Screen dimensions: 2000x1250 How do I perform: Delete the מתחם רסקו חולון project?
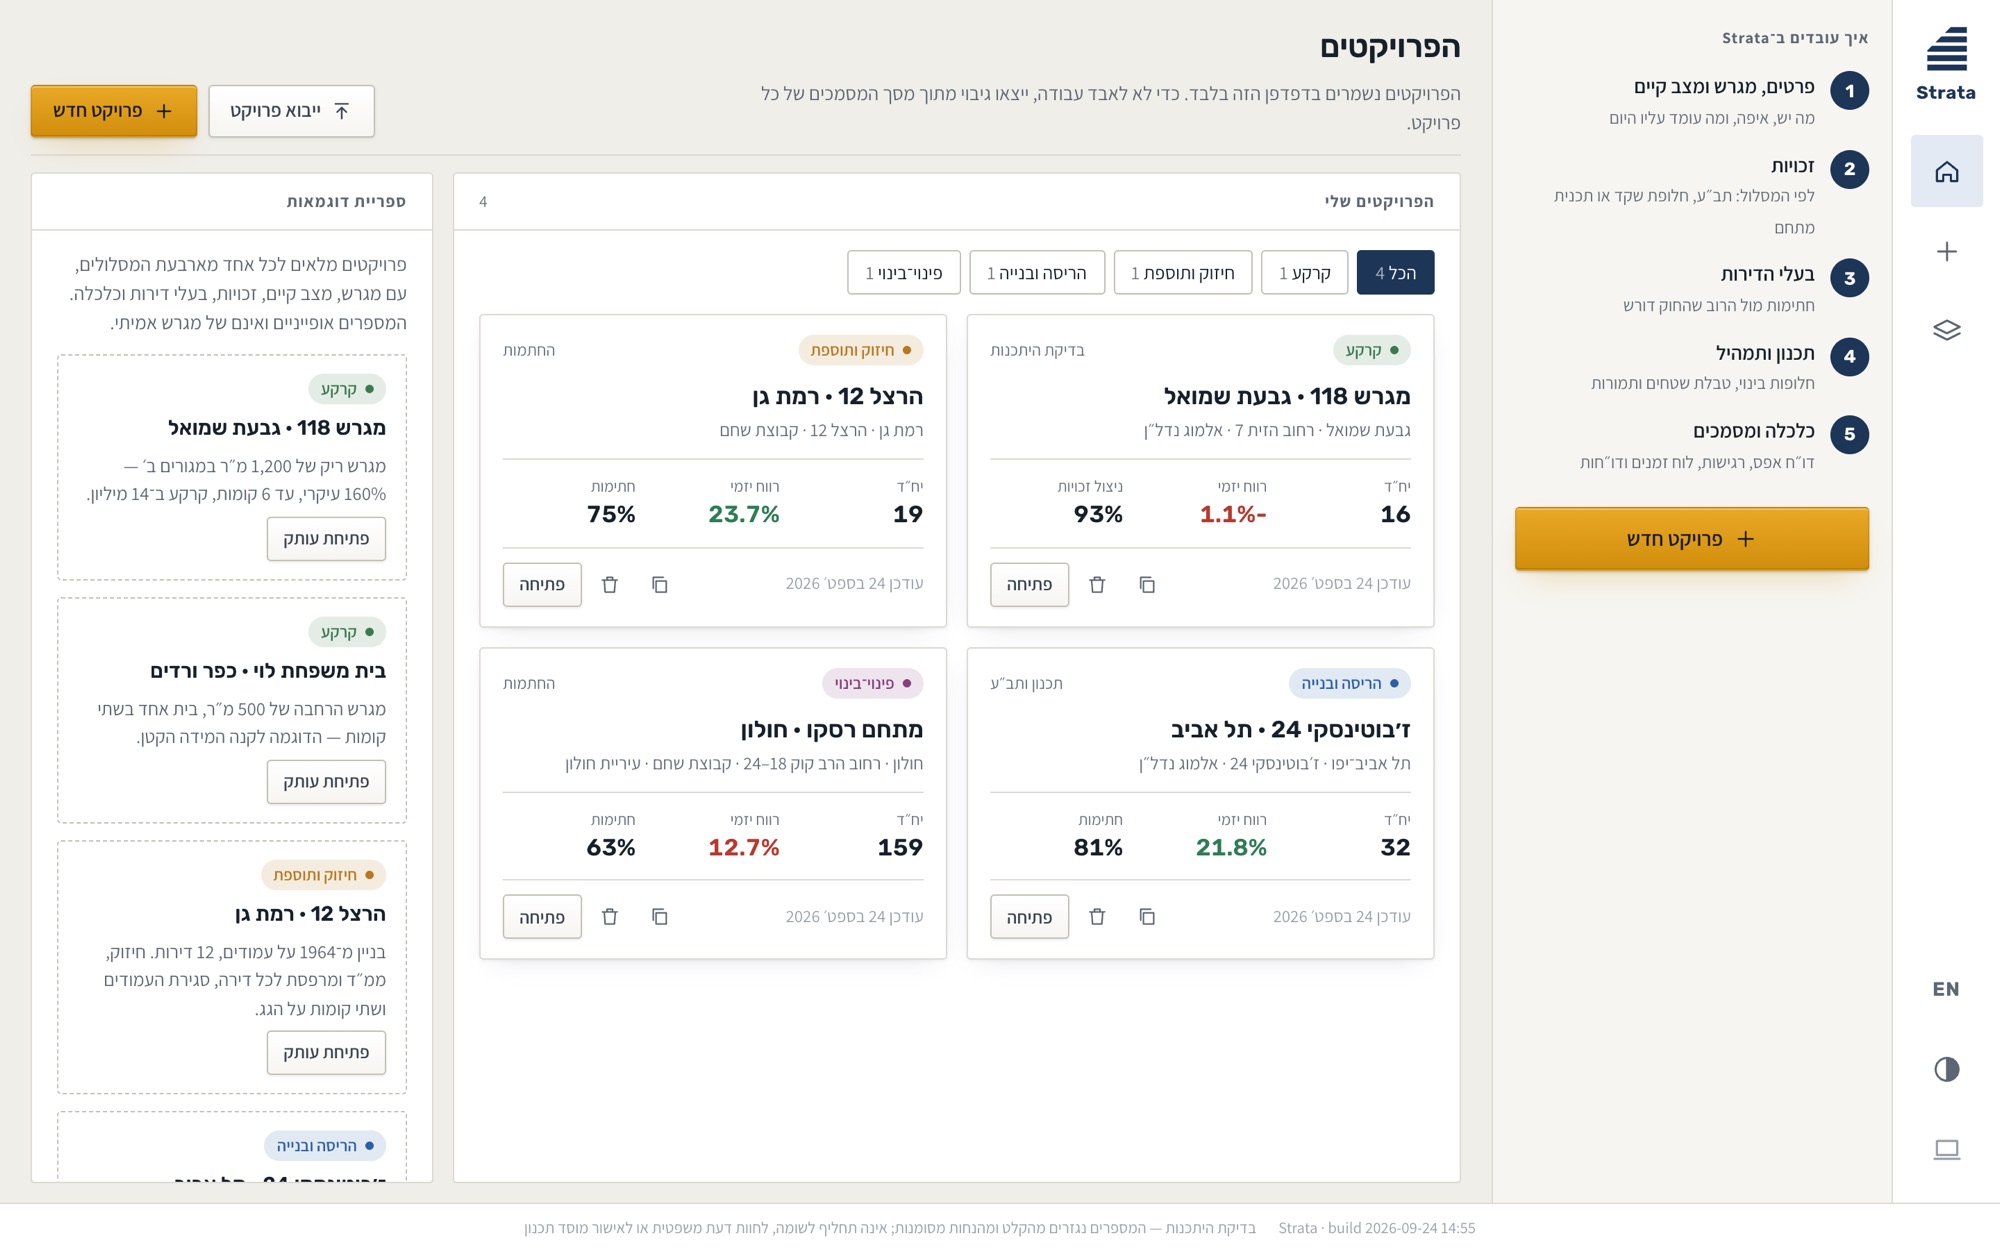tap(610, 917)
